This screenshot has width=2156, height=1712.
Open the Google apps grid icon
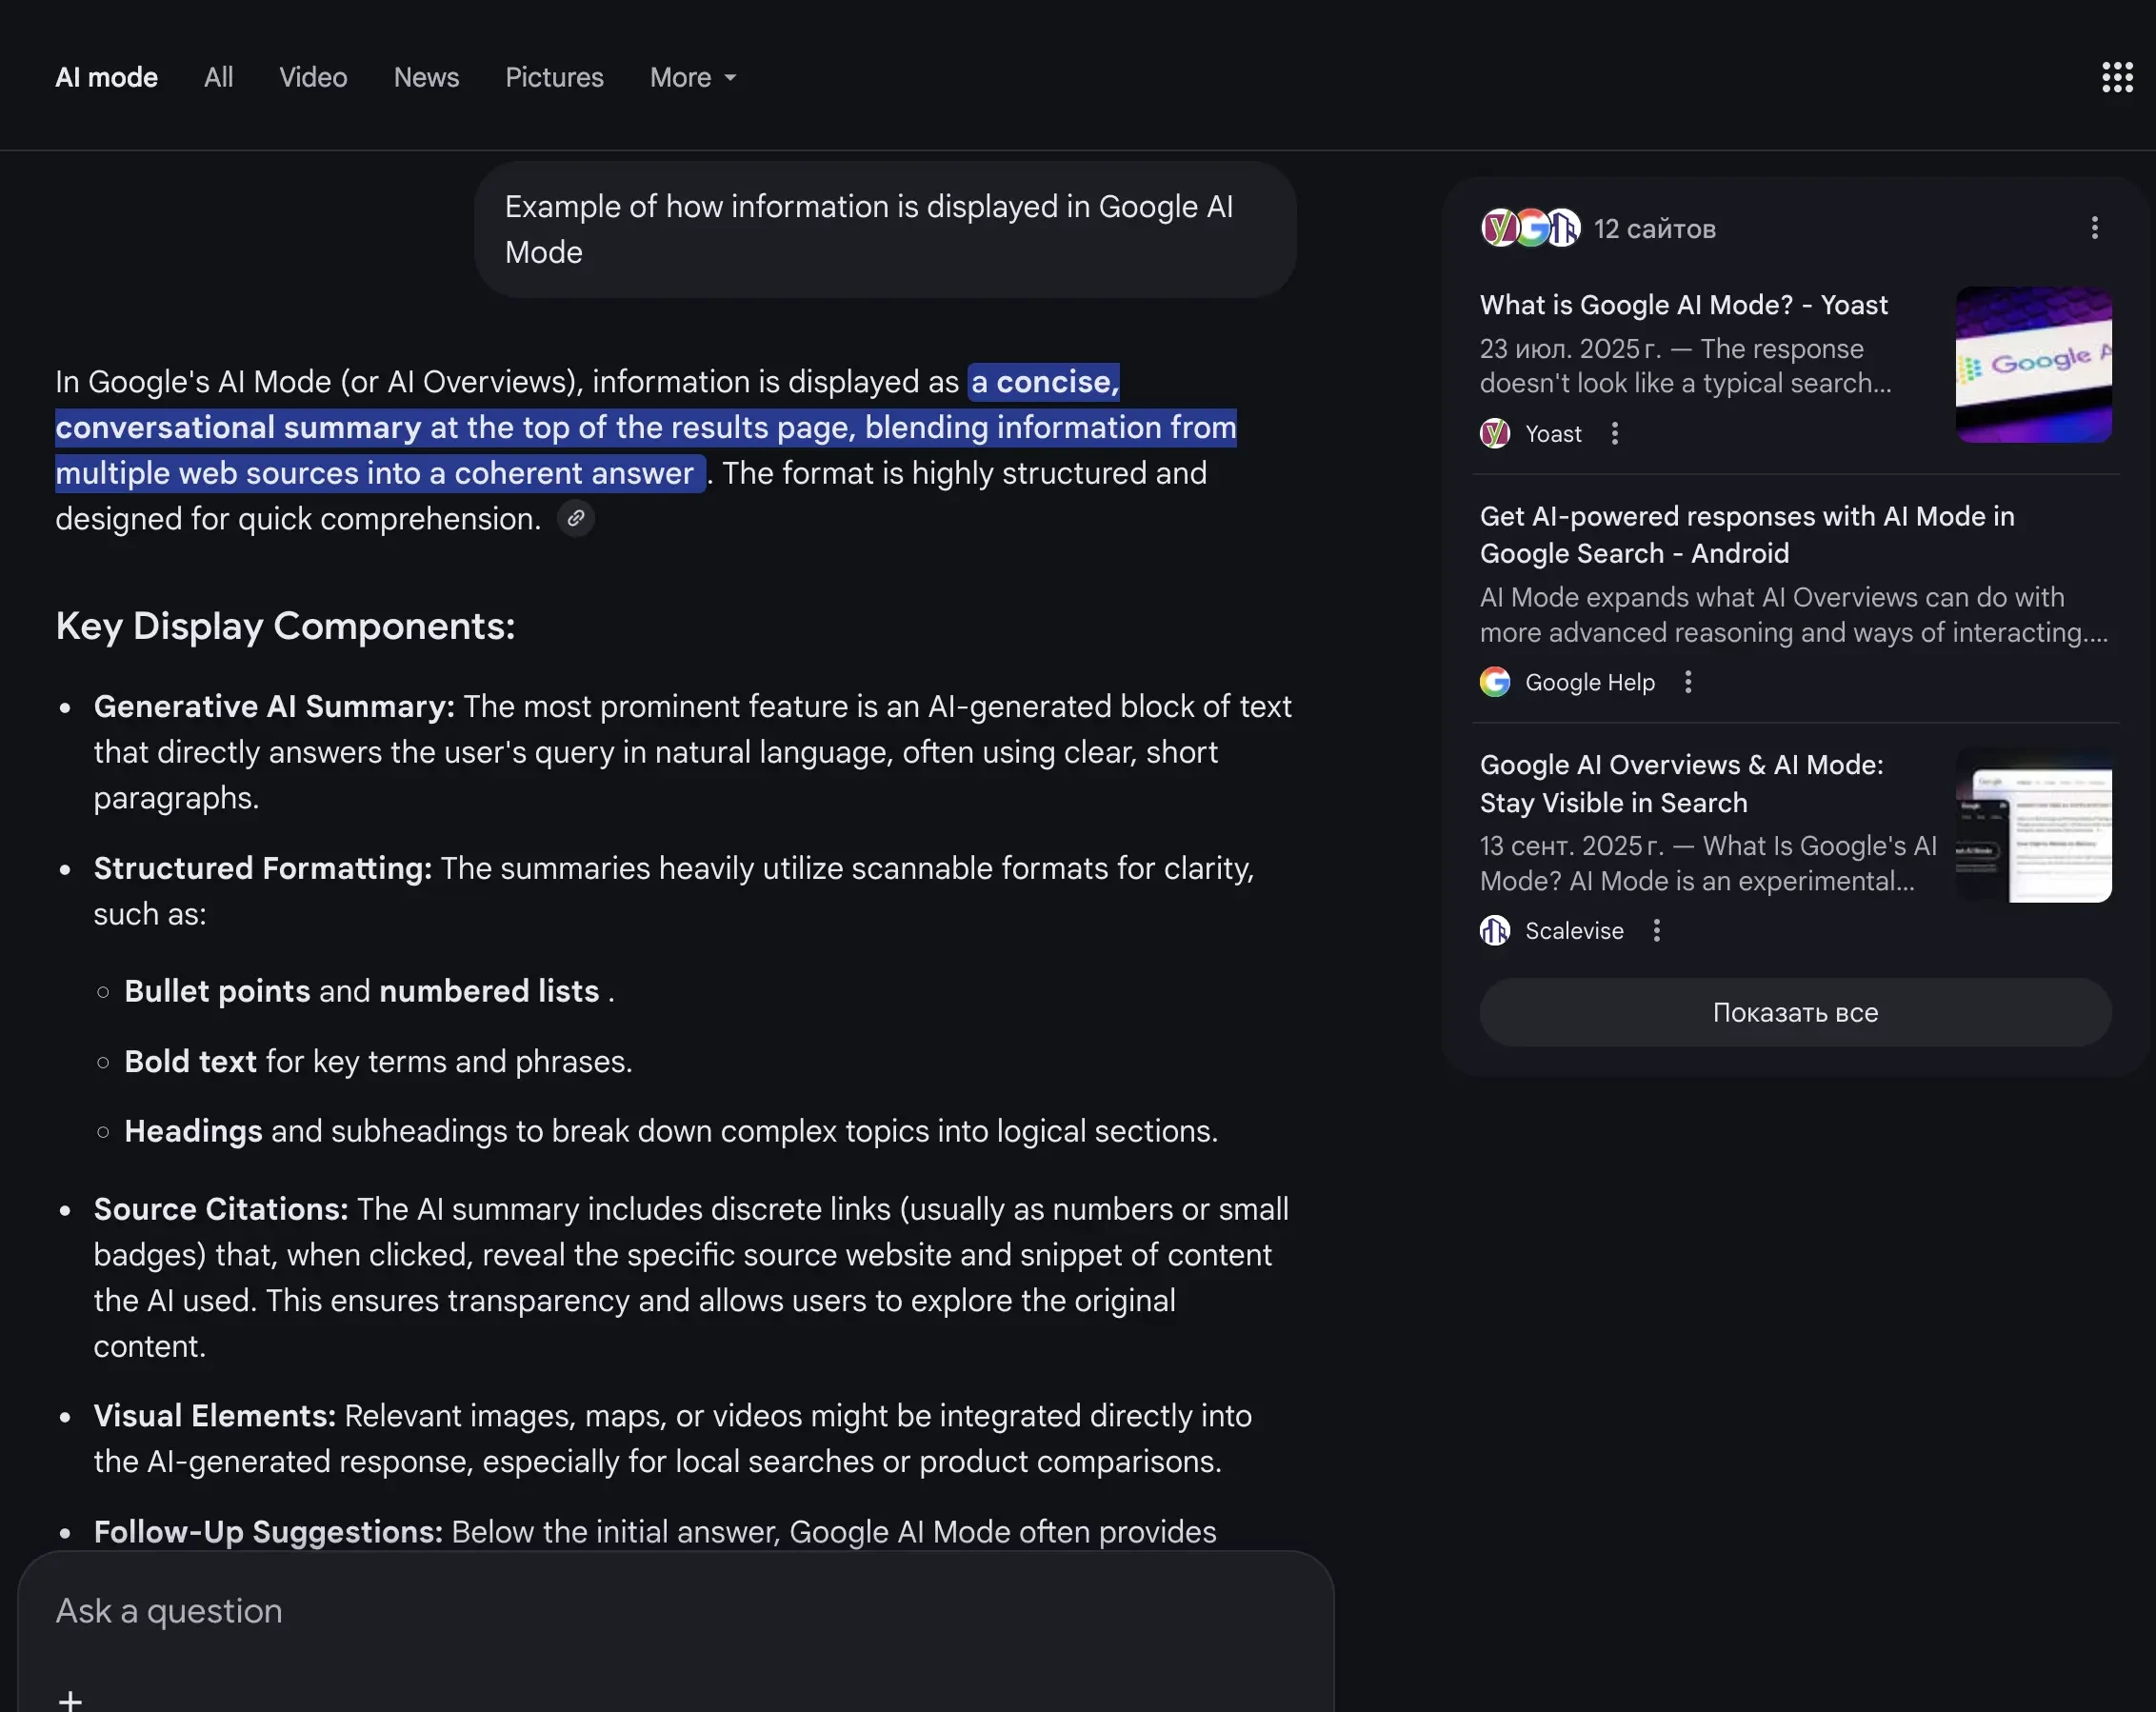click(2117, 76)
